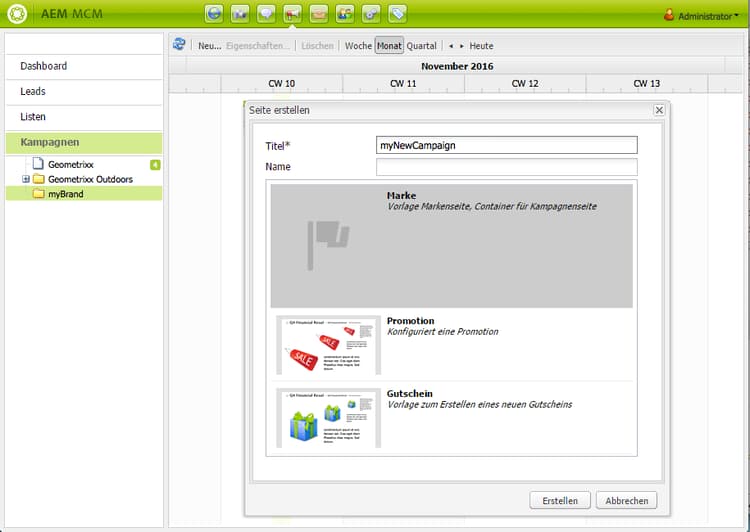Screen dimensions: 750x532
Task: Click the Marke flag placeholder thumbnail
Action: (329, 245)
